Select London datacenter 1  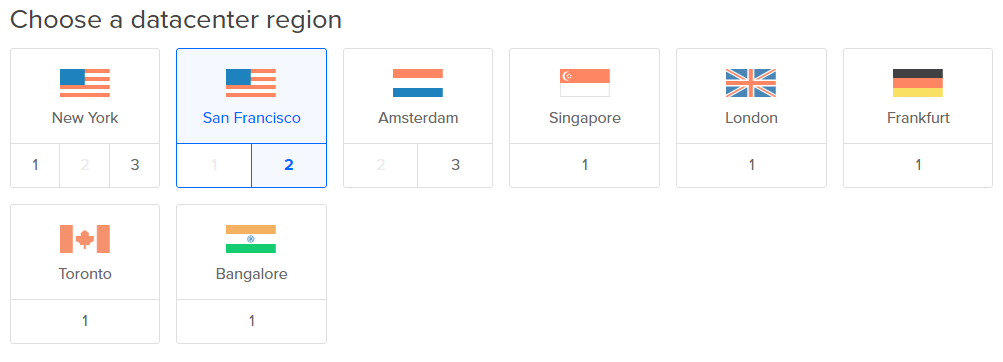752,165
